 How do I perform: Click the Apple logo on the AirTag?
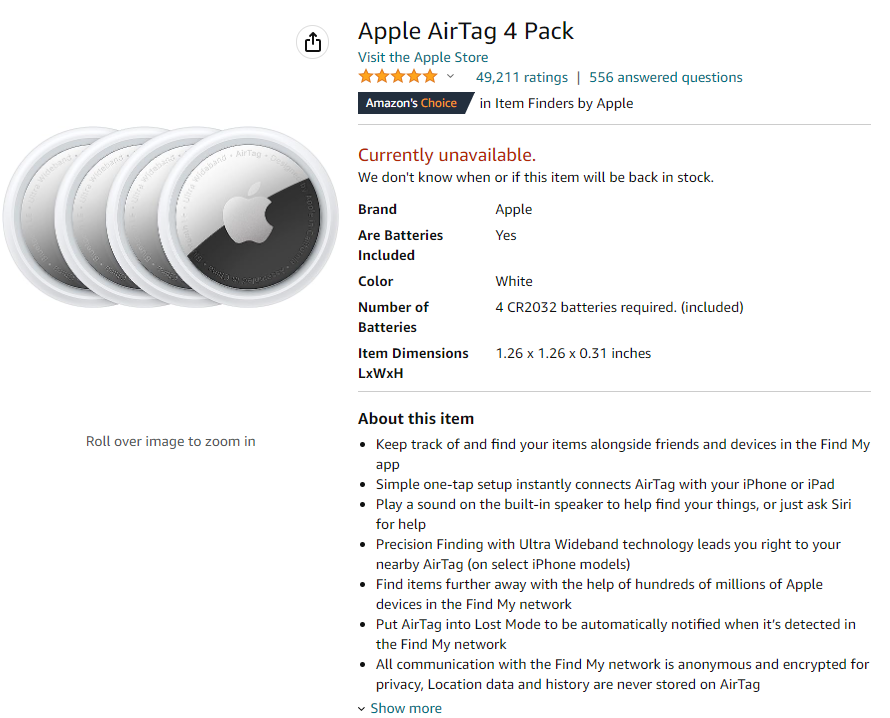click(x=247, y=213)
